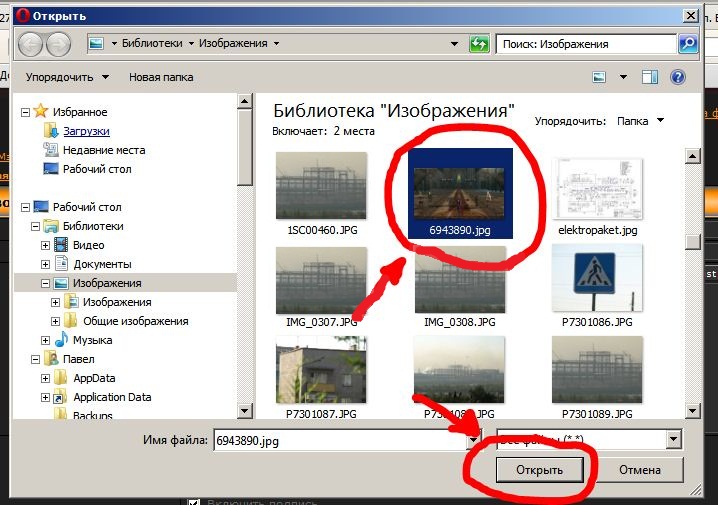Select the P7301089.JPG thumbnail
The image size is (718, 505).
597,369
